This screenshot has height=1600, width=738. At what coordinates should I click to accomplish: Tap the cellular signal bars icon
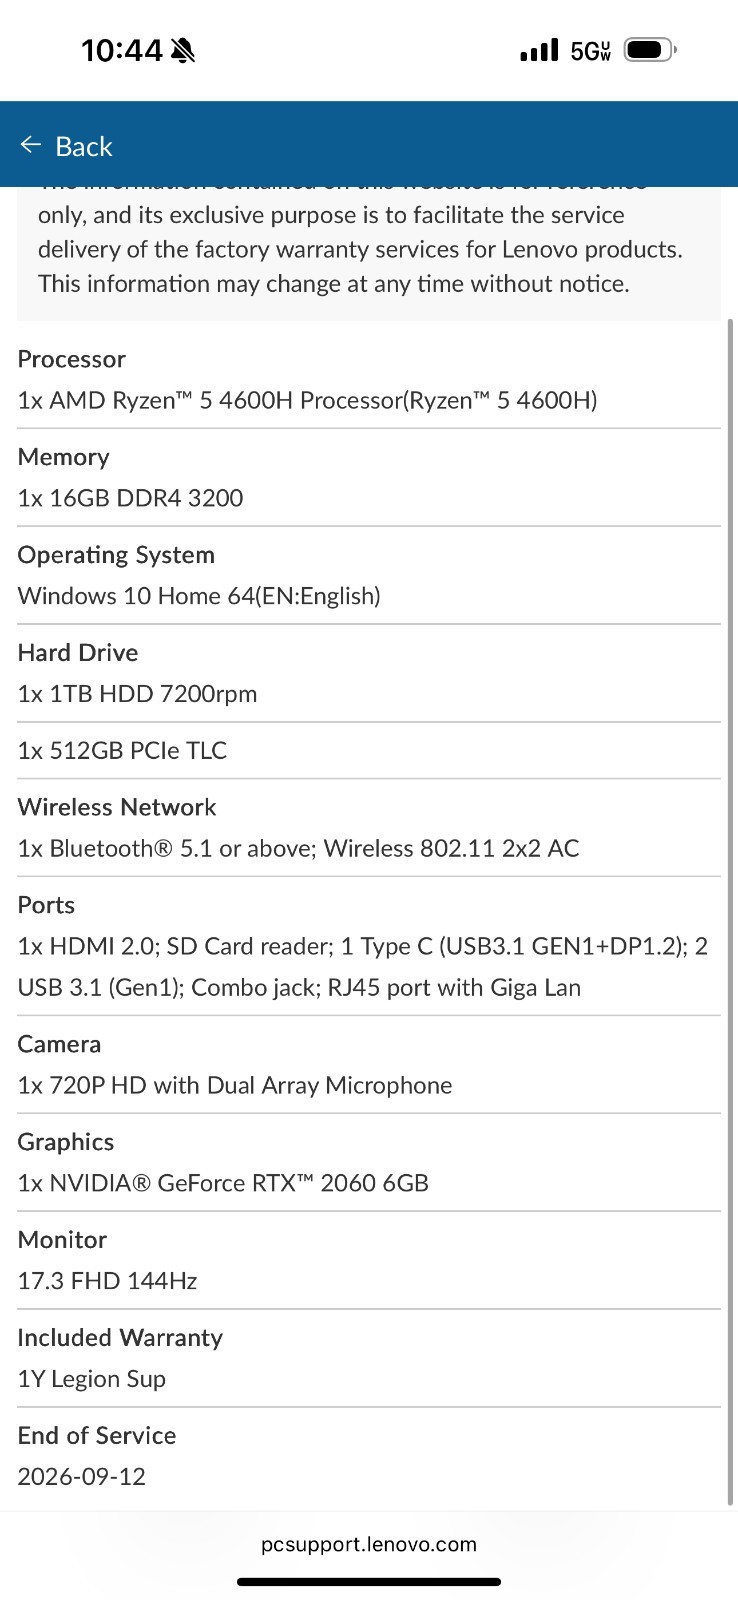click(x=540, y=50)
